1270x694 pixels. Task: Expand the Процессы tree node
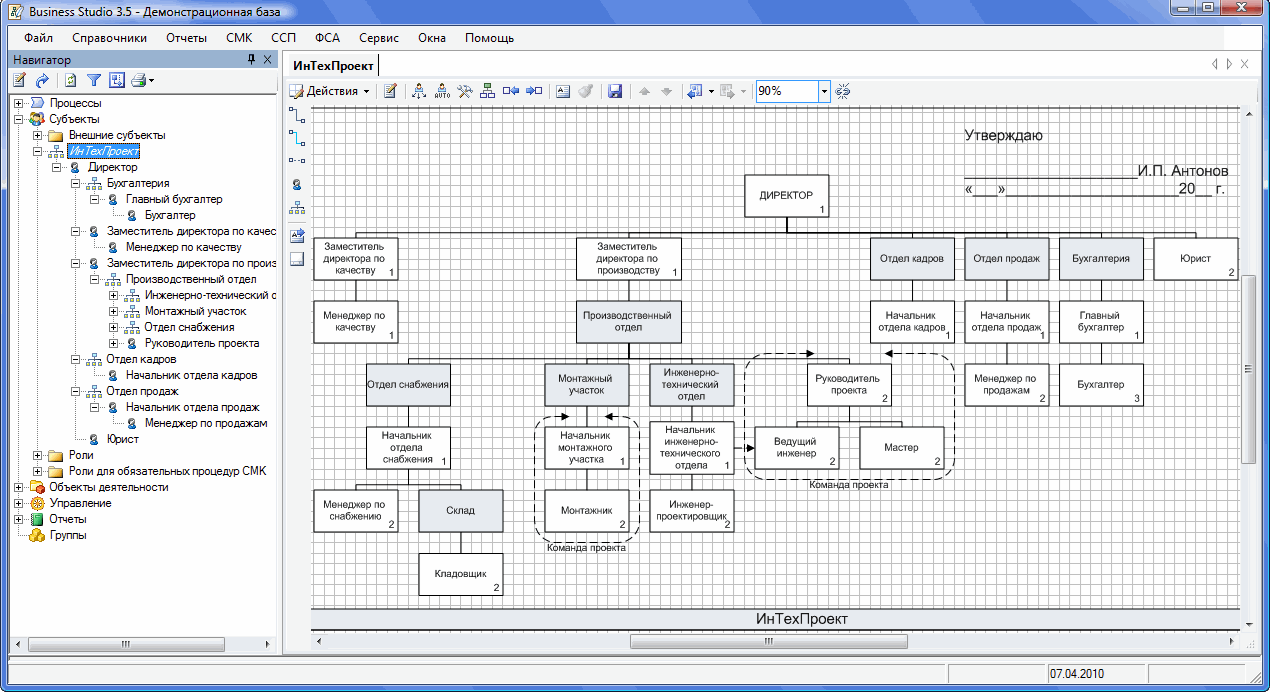[x=18, y=103]
